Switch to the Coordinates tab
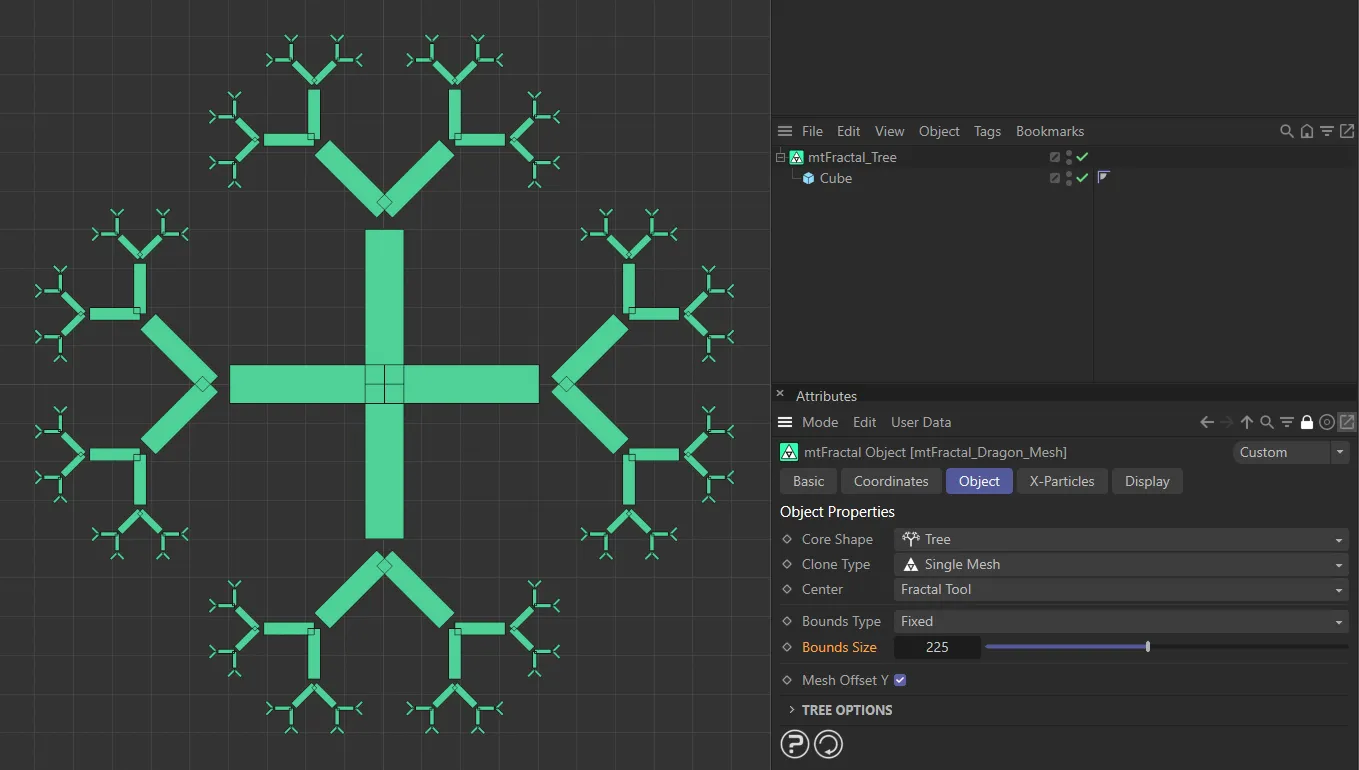The height and width of the screenshot is (770, 1359). coord(891,481)
